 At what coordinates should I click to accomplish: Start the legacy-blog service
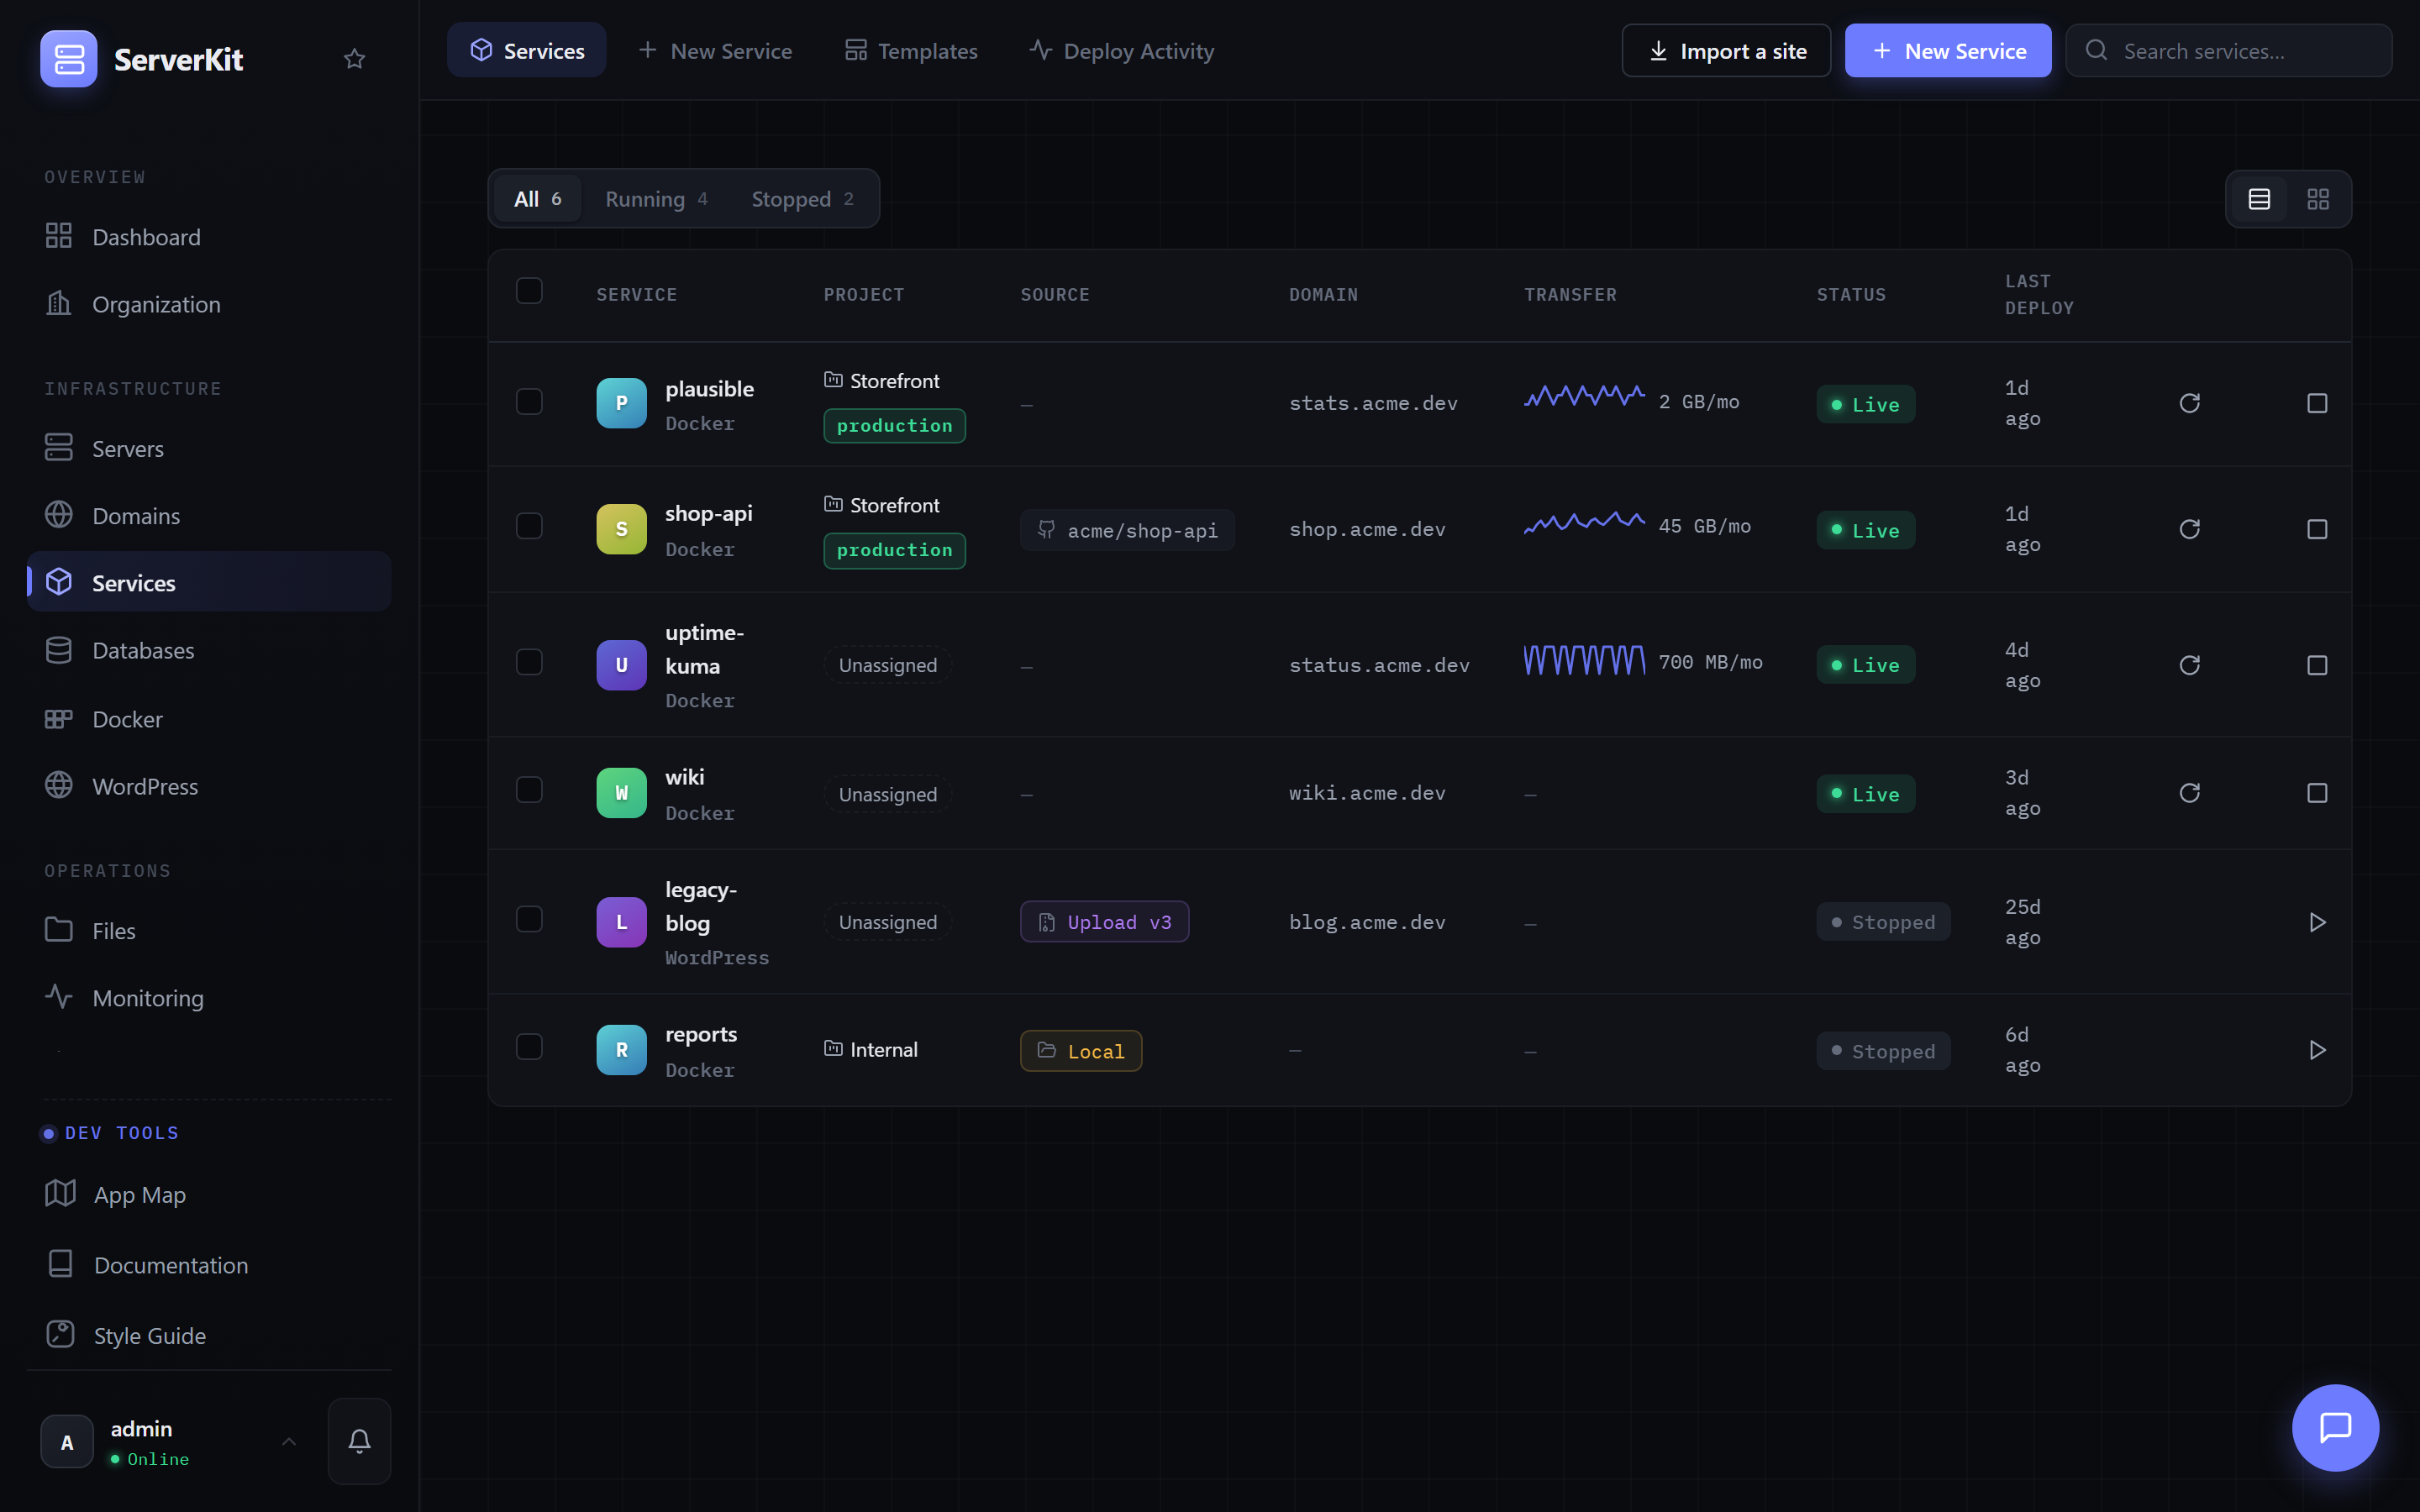pos(2317,922)
